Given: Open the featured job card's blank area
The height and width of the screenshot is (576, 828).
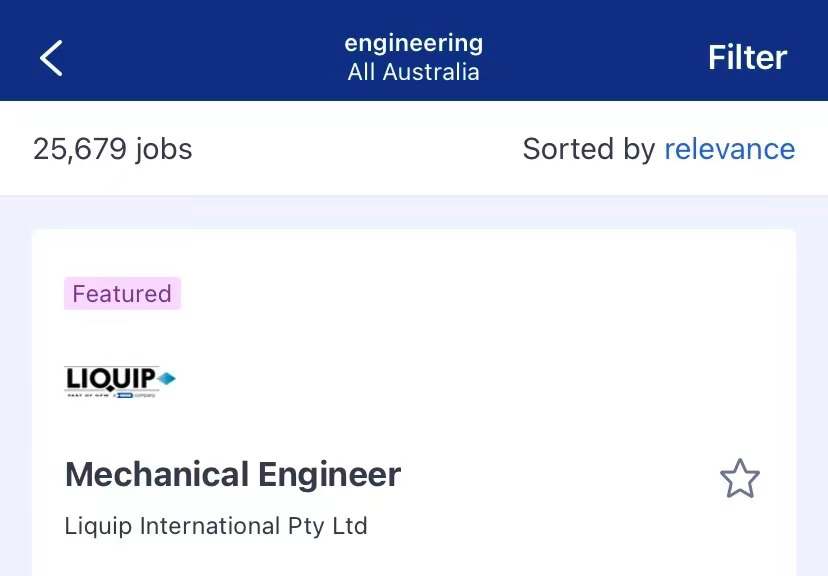Looking at the screenshot, I should pos(475,343).
